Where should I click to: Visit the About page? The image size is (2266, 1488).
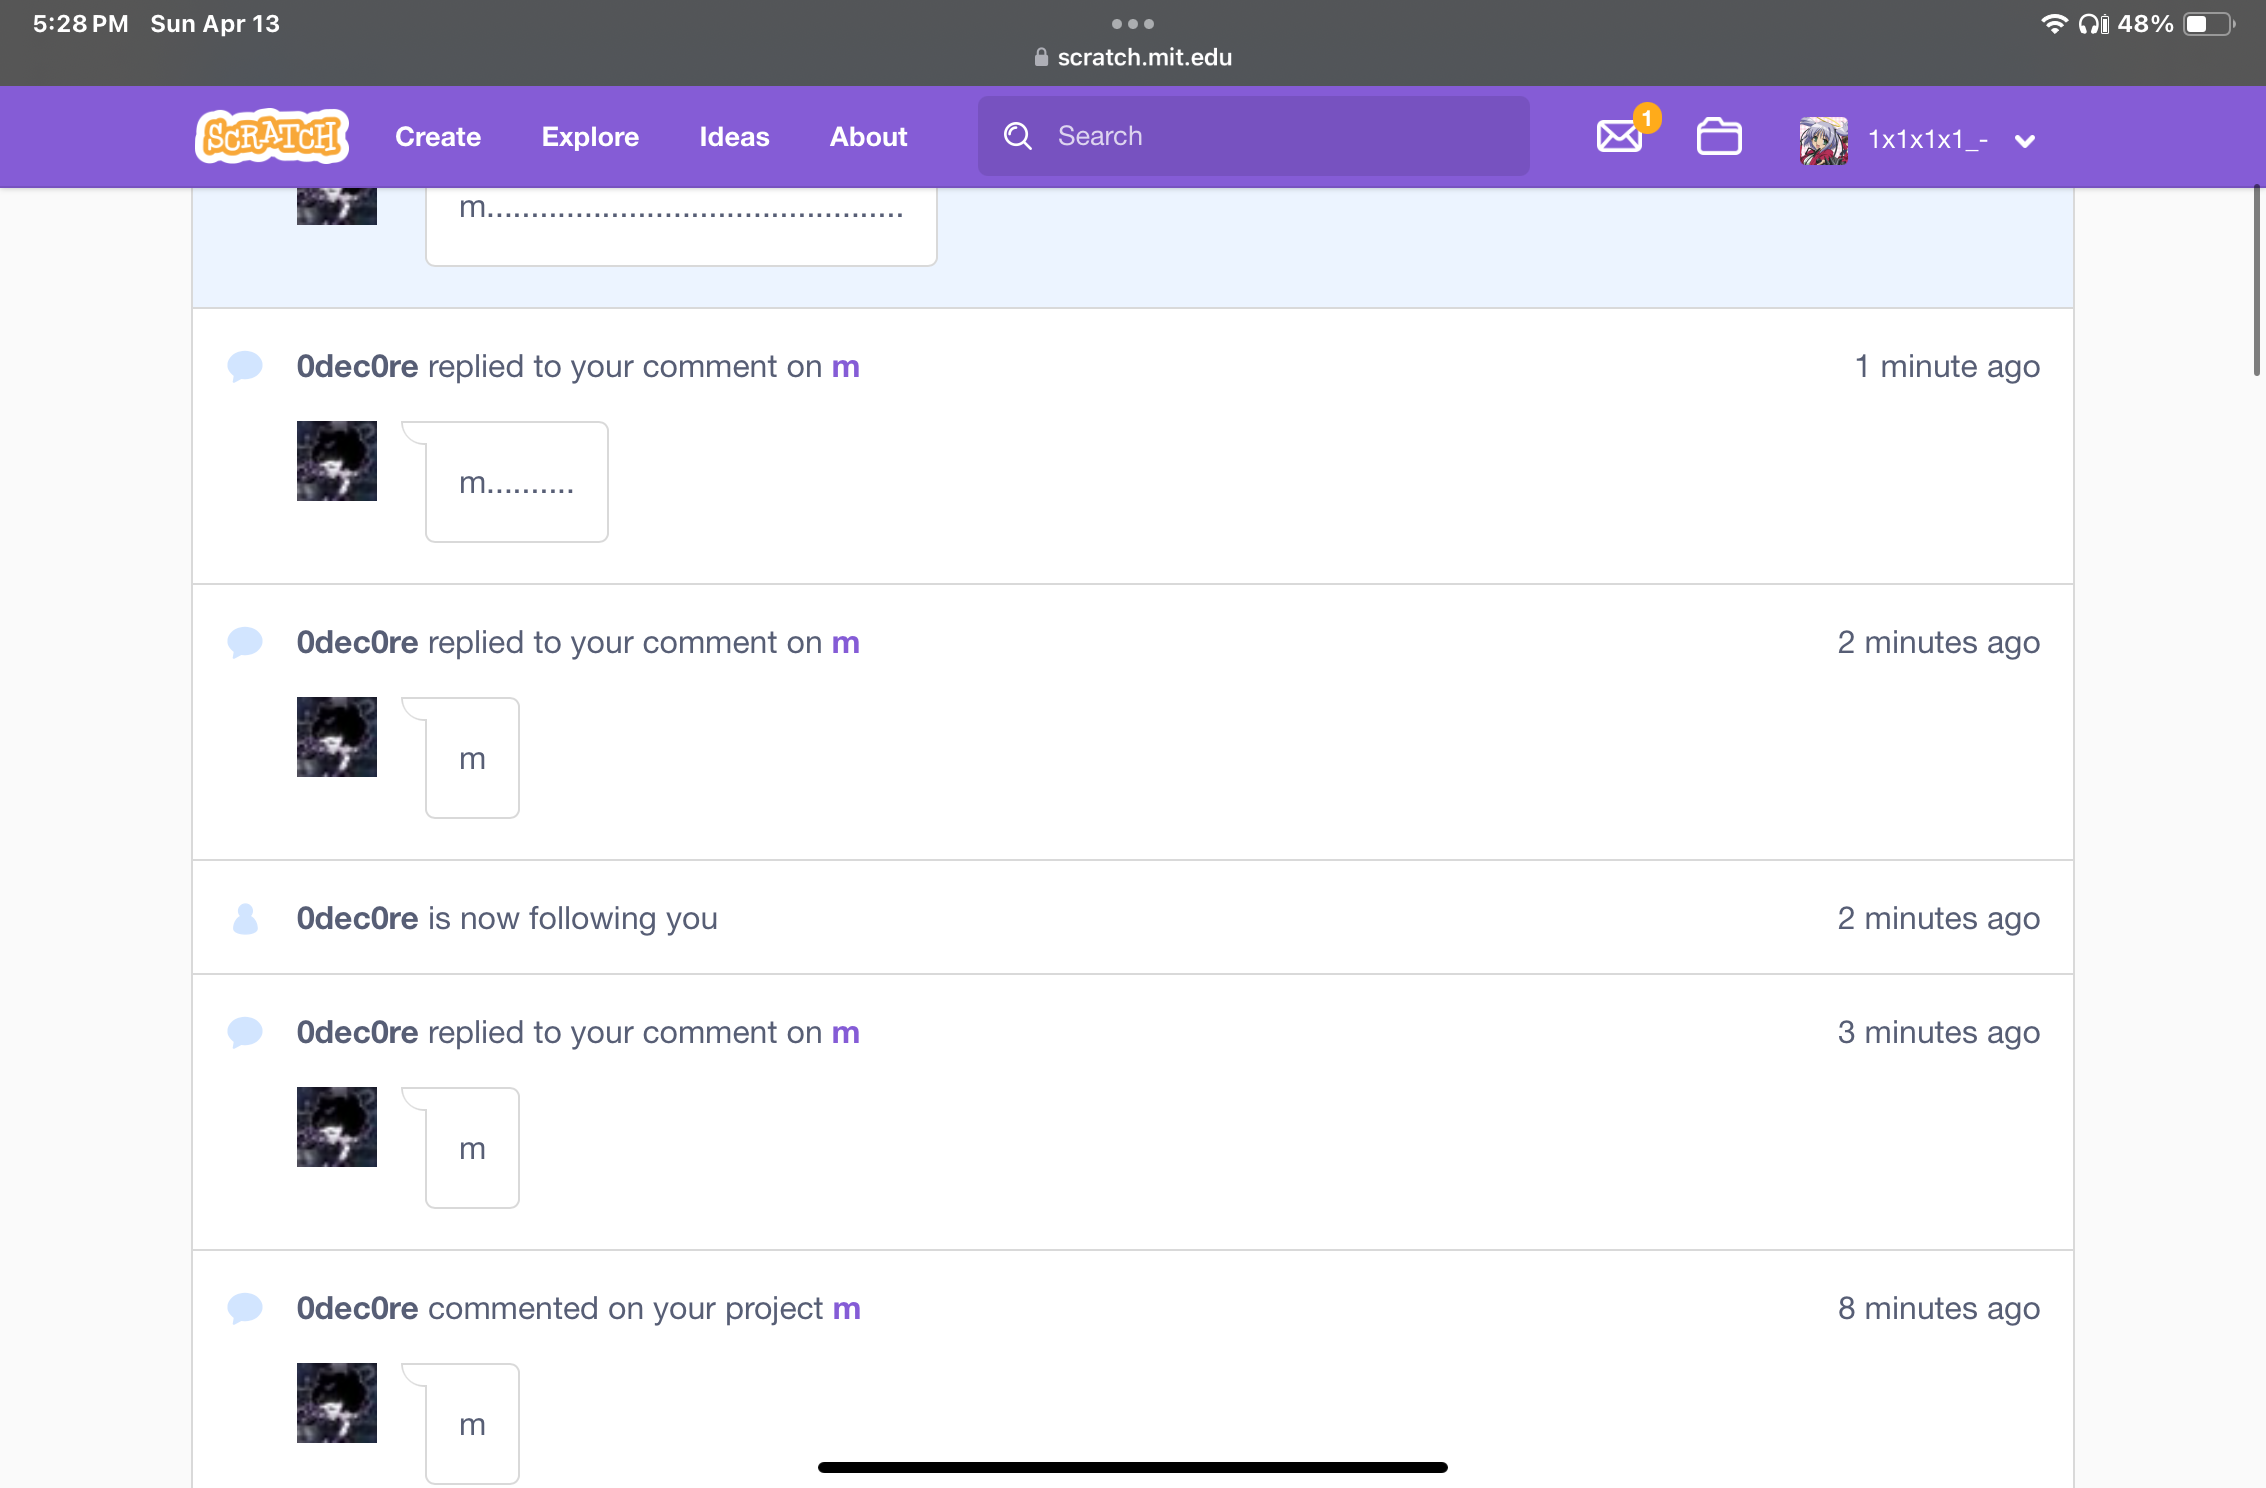(x=868, y=137)
